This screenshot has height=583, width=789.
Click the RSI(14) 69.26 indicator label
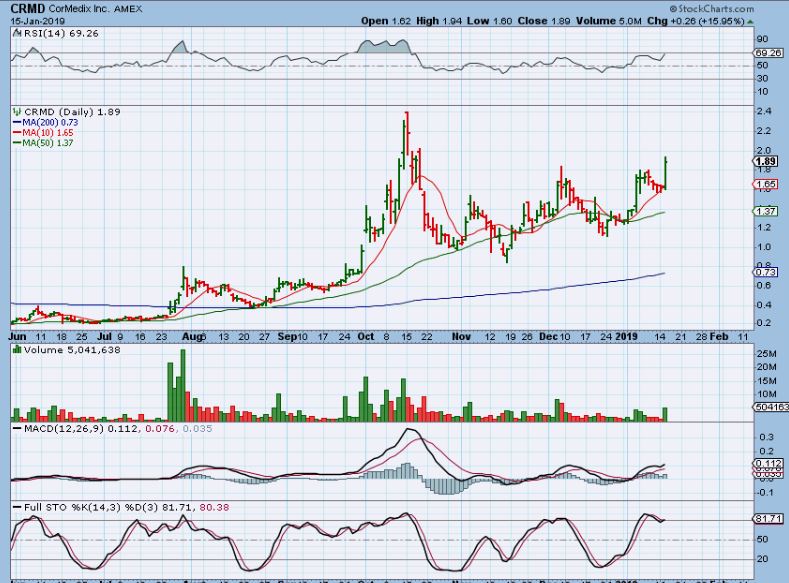pyautogui.click(x=61, y=33)
